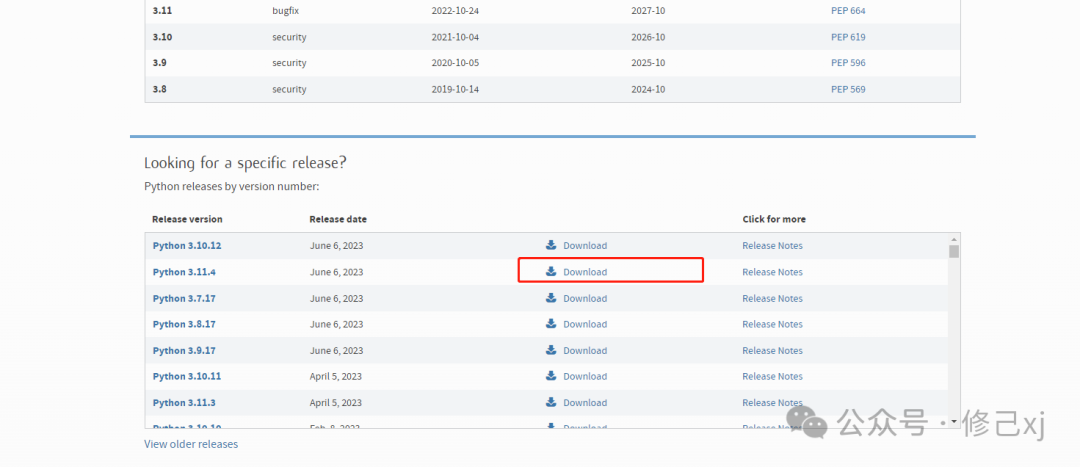Click first release date 2021-10-04
This screenshot has width=1080, height=467.
click(455, 37)
